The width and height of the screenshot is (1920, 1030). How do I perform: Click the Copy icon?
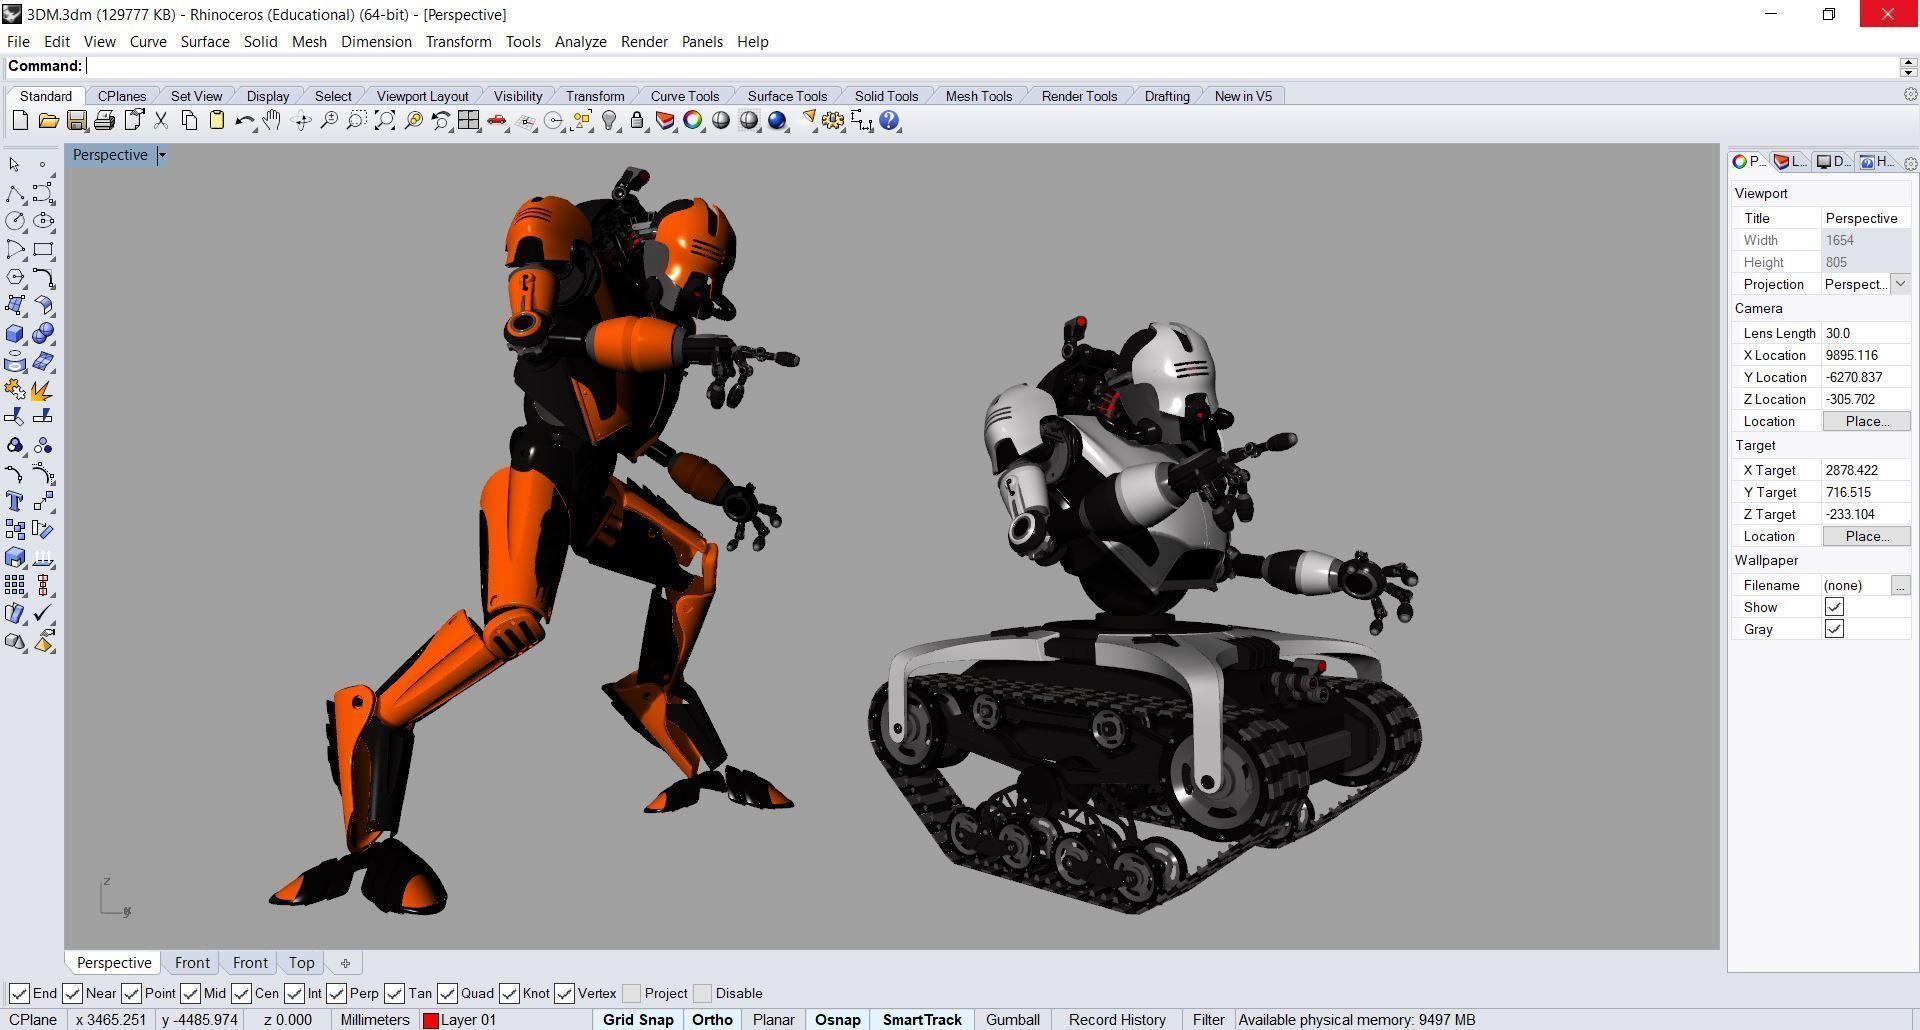188,121
